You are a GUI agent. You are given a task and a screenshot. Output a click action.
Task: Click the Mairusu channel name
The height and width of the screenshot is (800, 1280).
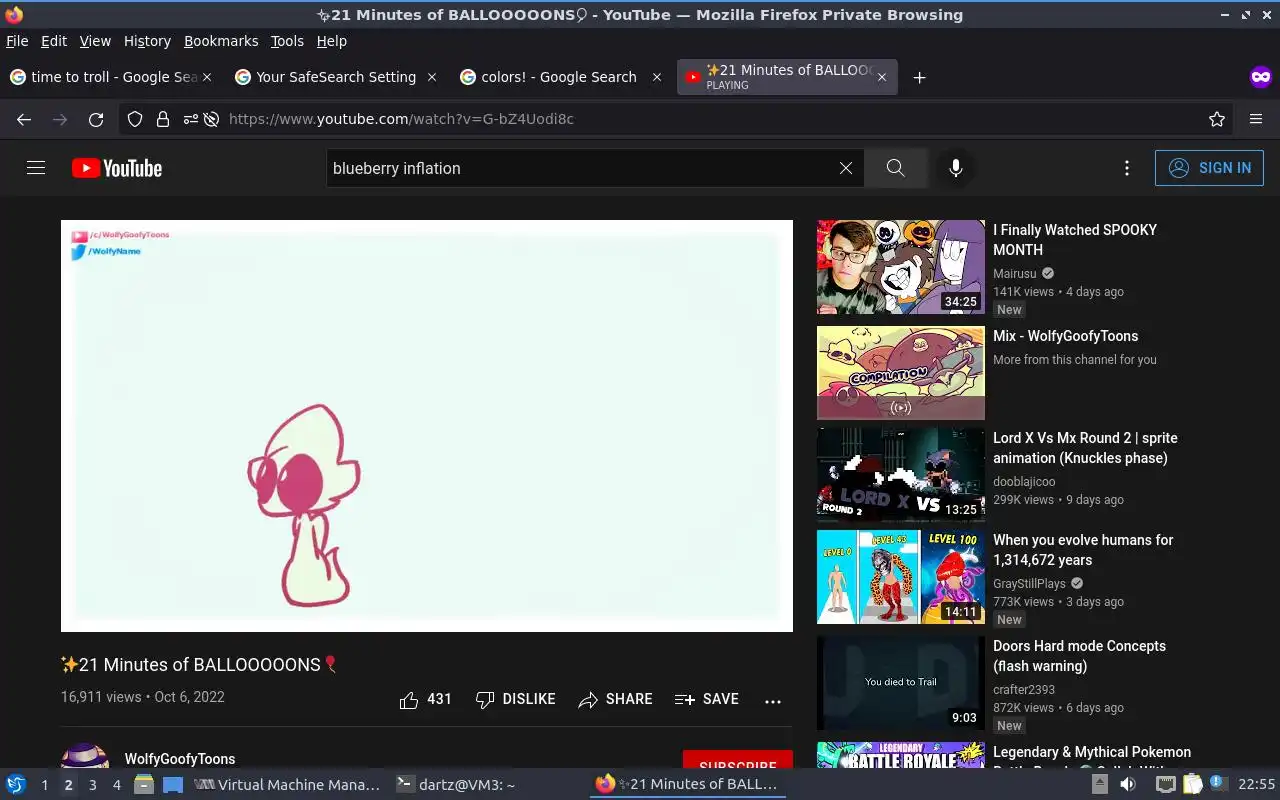[x=1015, y=273]
